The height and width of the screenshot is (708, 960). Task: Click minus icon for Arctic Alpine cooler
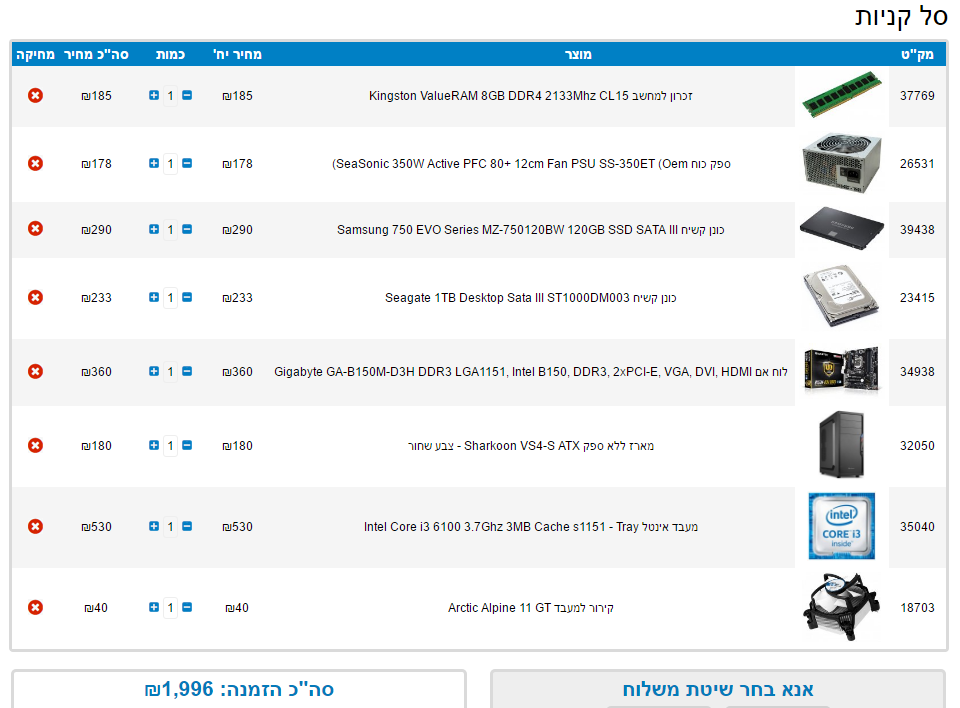pos(187,607)
